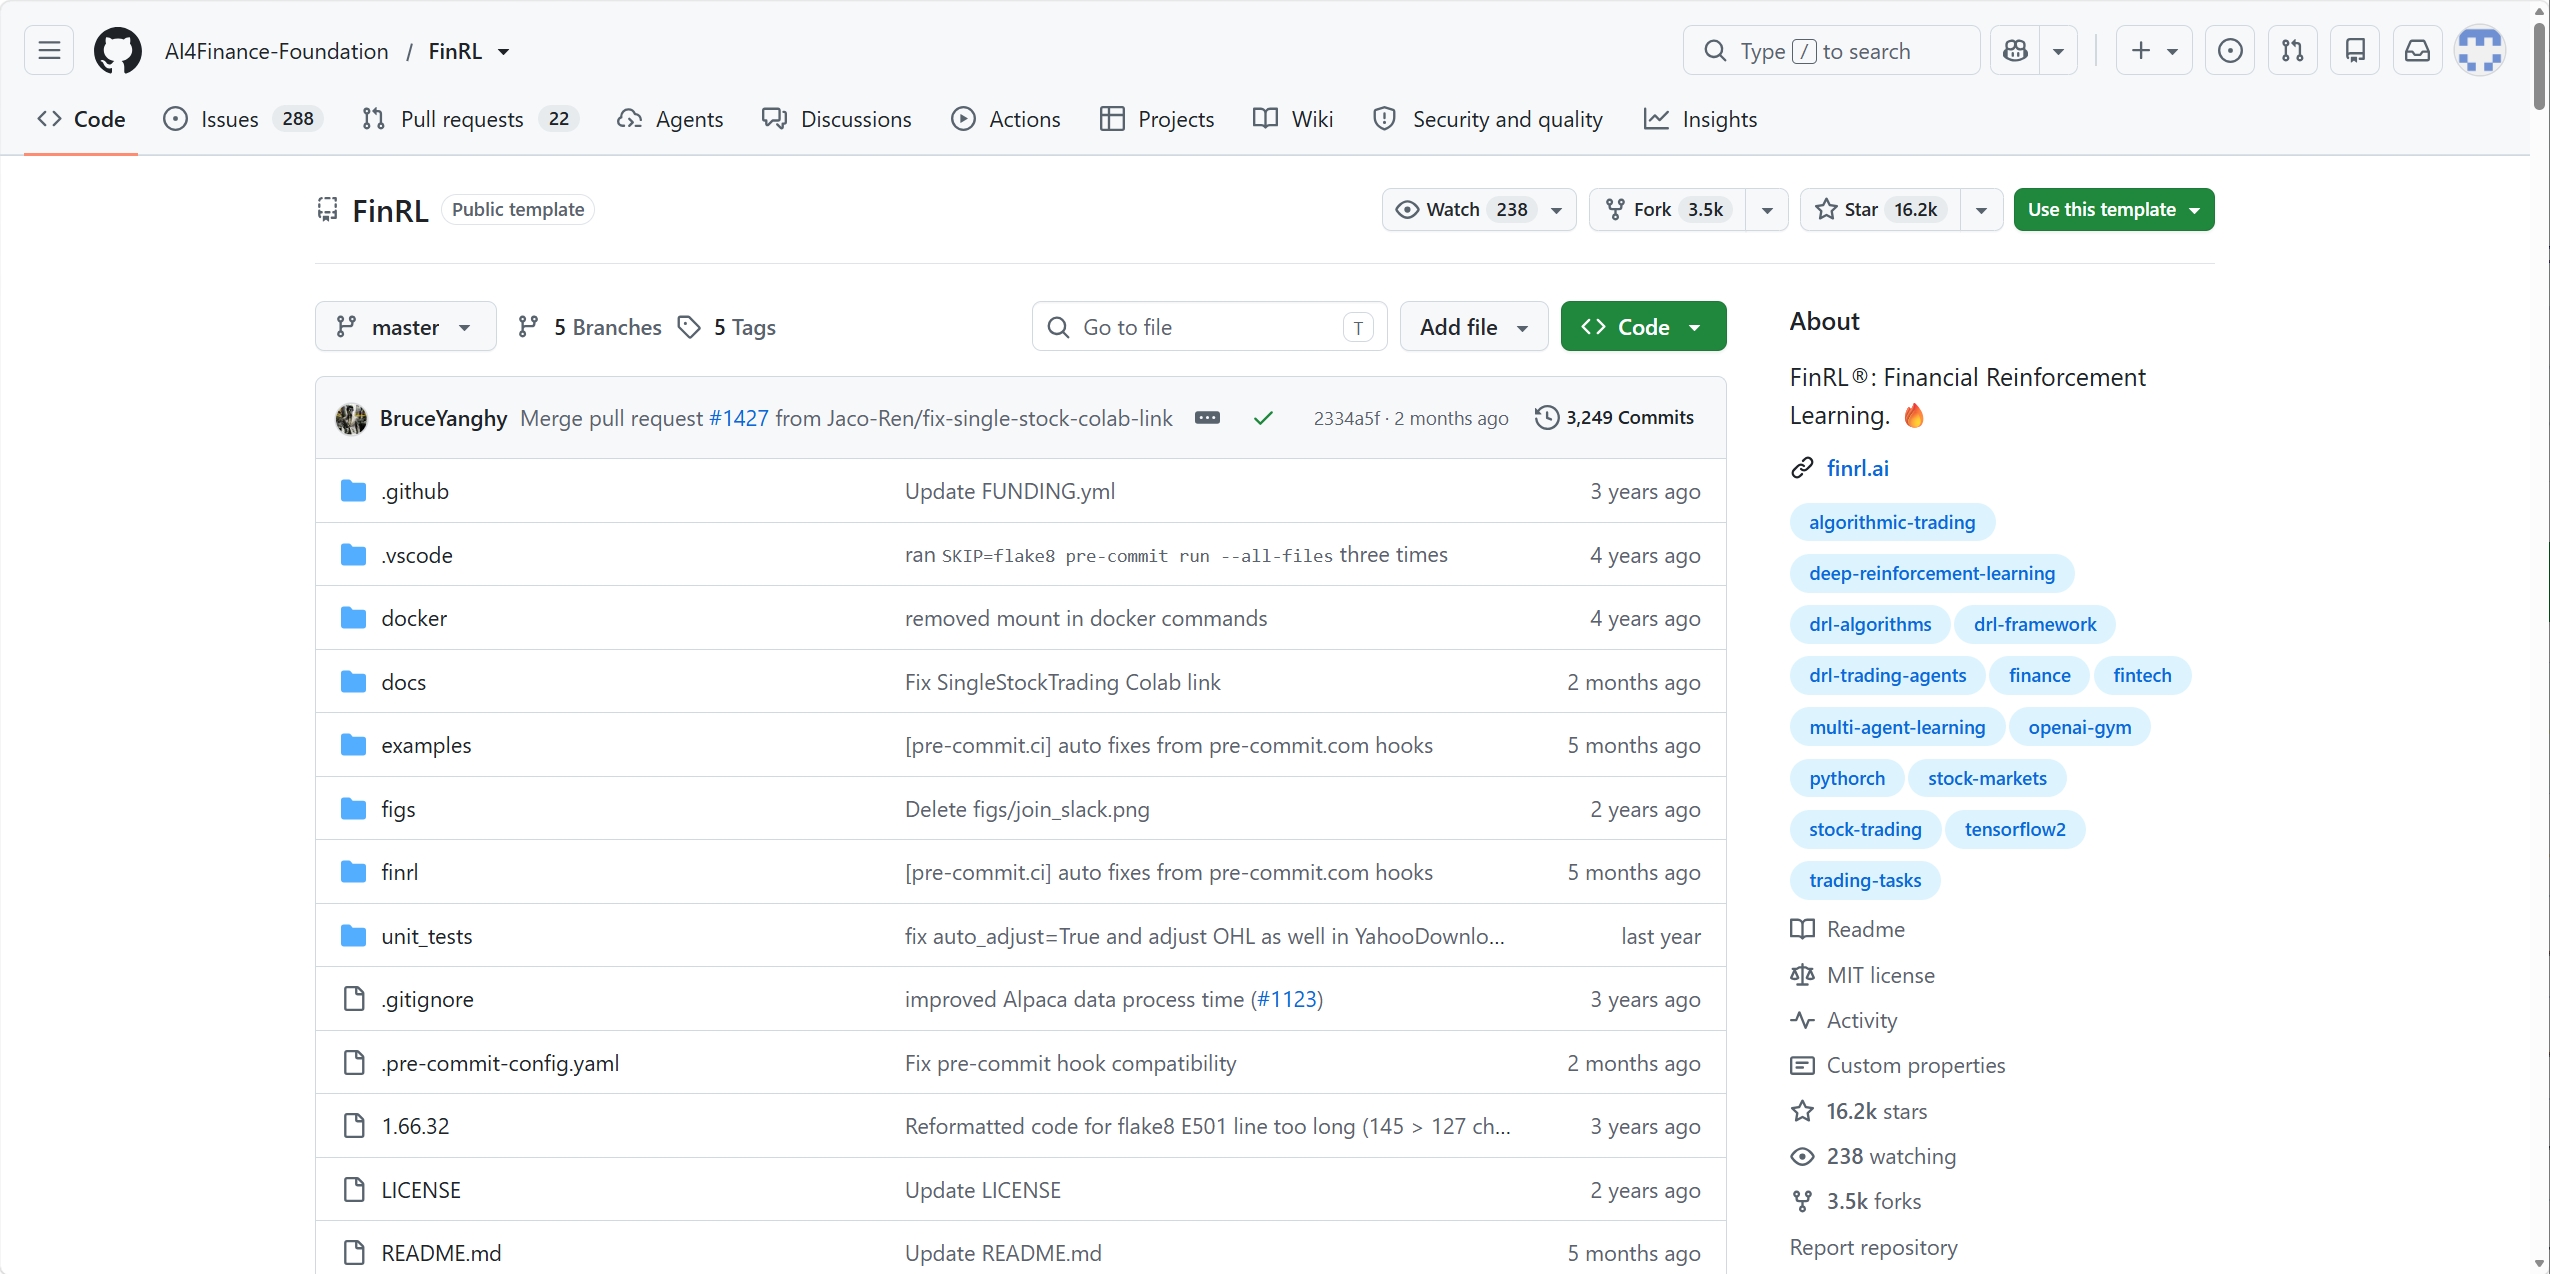The image size is (2550, 1274).
Task: Open the repositories icon in header
Action: click(2355, 50)
